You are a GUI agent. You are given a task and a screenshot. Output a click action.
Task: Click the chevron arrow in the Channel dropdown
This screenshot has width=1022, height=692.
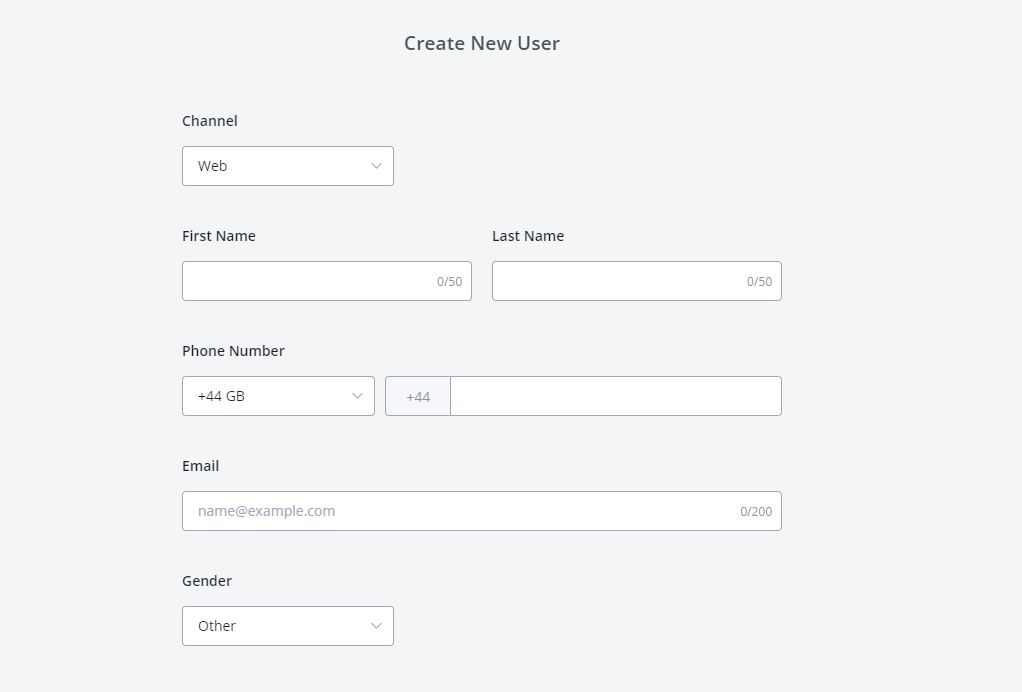click(376, 166)
